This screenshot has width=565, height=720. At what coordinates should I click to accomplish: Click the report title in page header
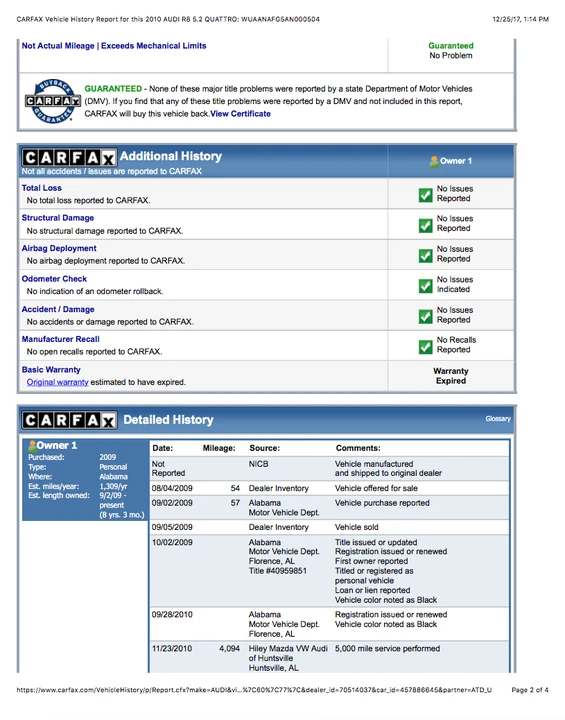pos(168,19)
